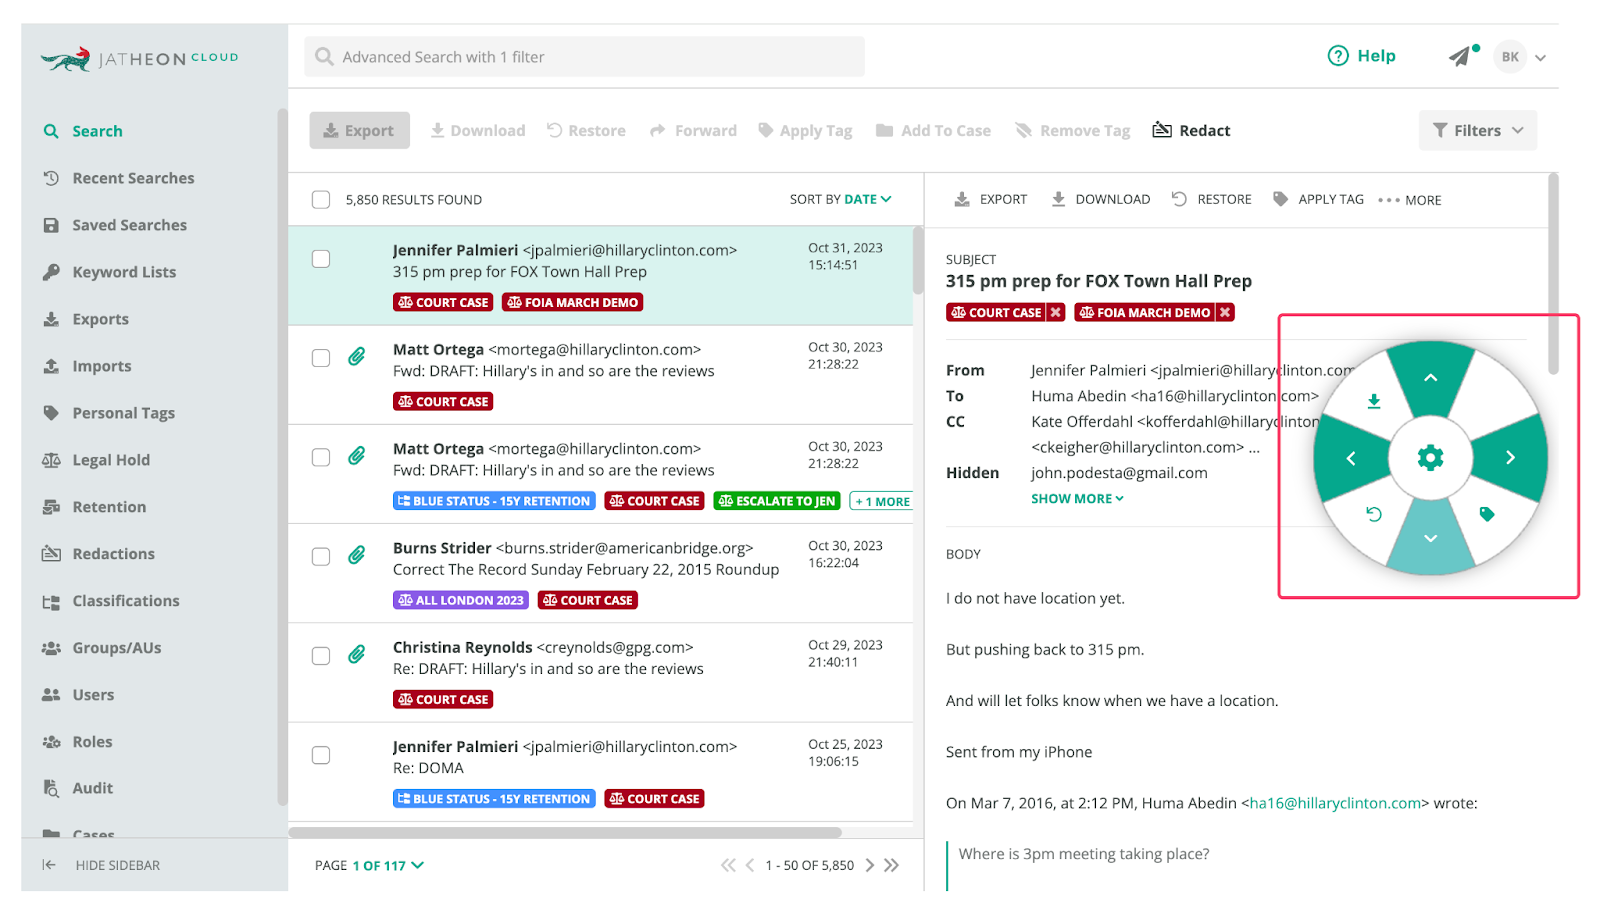Screen dimensions: 1600x913
Task: Click the restore icon in the radial menu
Action: pyautogui.click(x=1374, y=514)
